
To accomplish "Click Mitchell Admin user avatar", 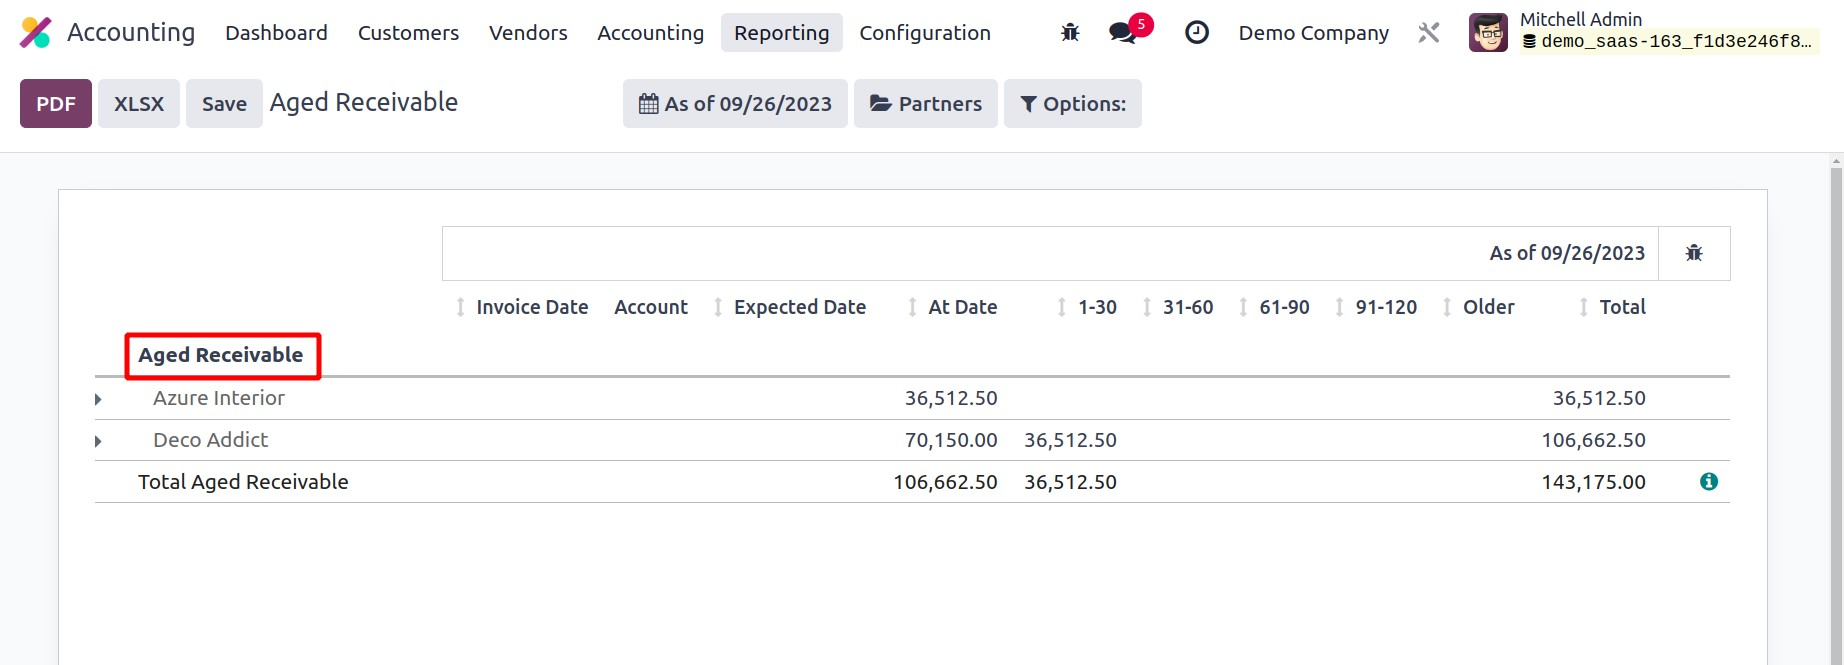I will 1488,33.
